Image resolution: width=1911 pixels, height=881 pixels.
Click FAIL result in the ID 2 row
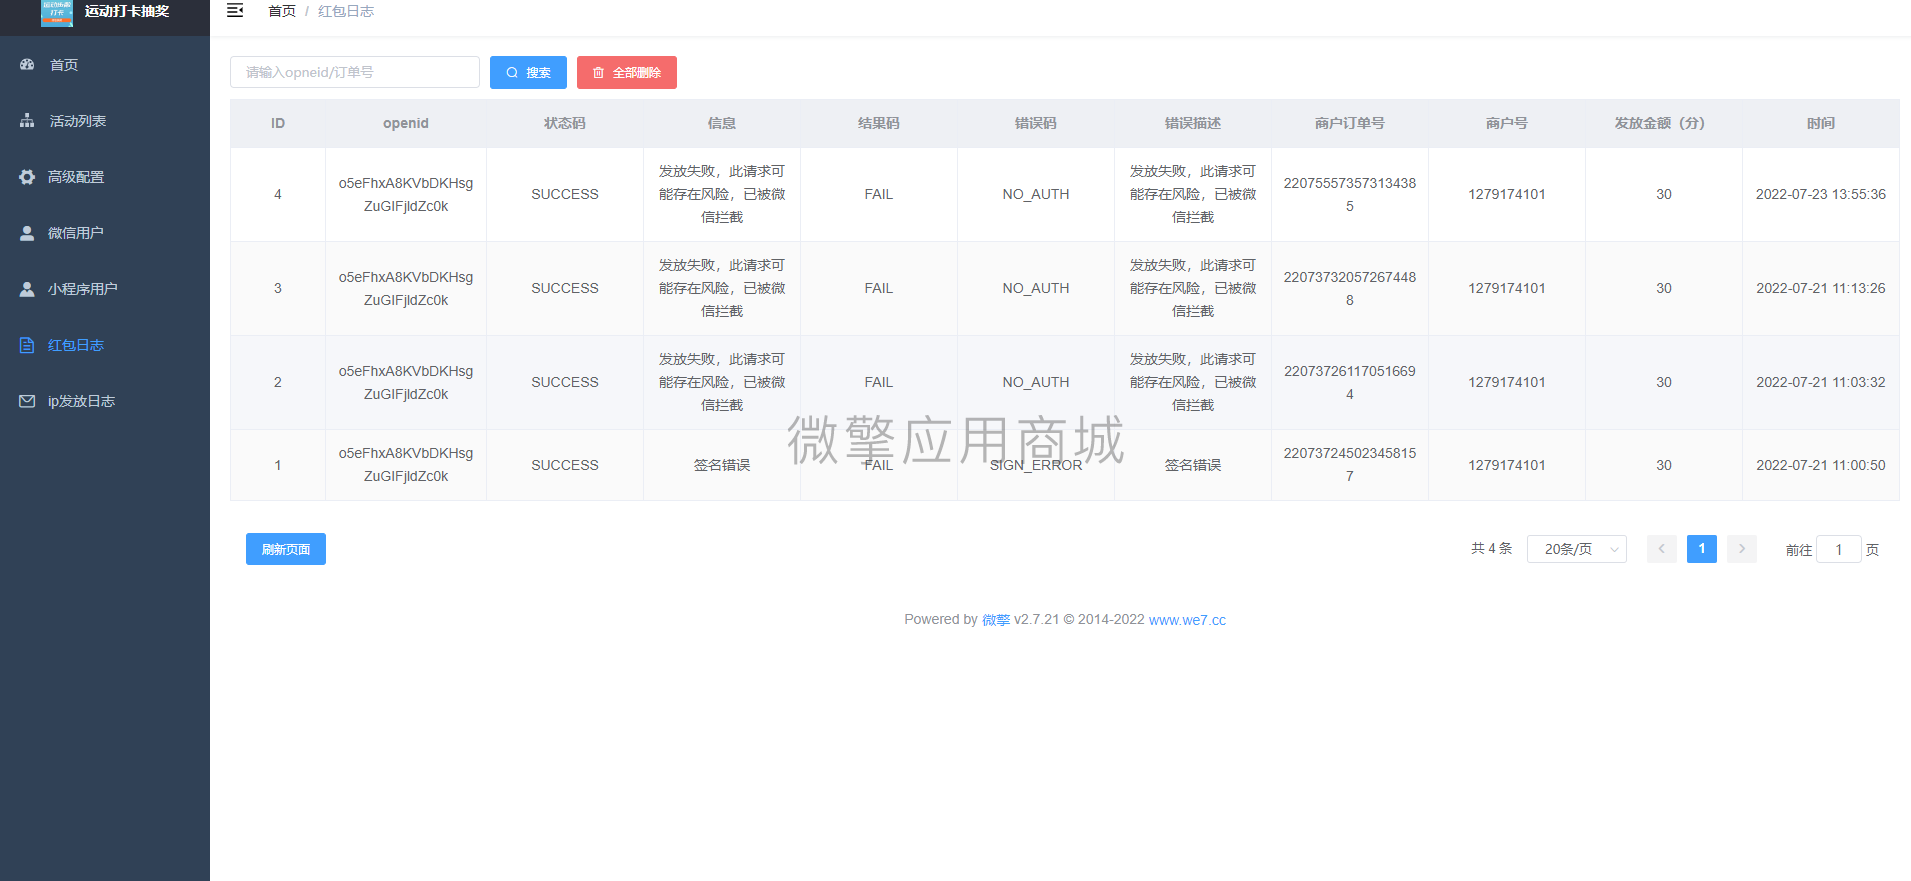pos(879,382)
